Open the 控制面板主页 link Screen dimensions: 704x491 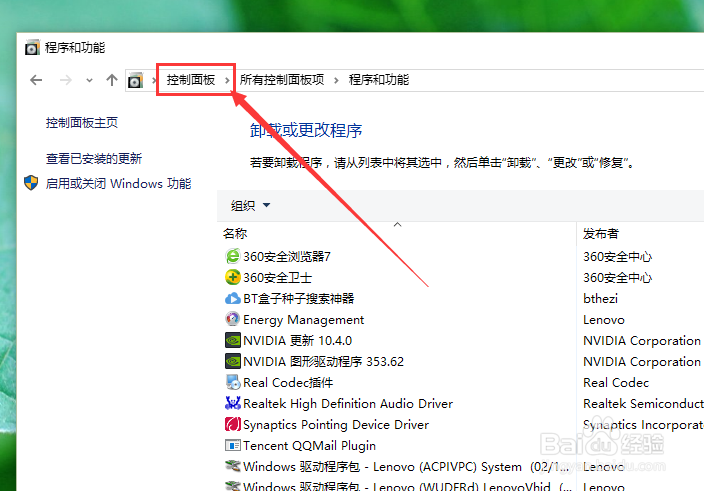82,123
